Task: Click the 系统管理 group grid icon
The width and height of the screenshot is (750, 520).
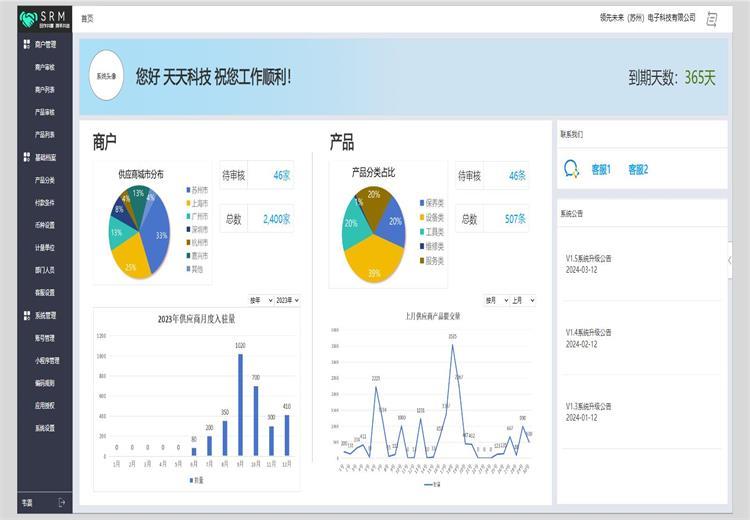Action: click(x=27, y=315)
